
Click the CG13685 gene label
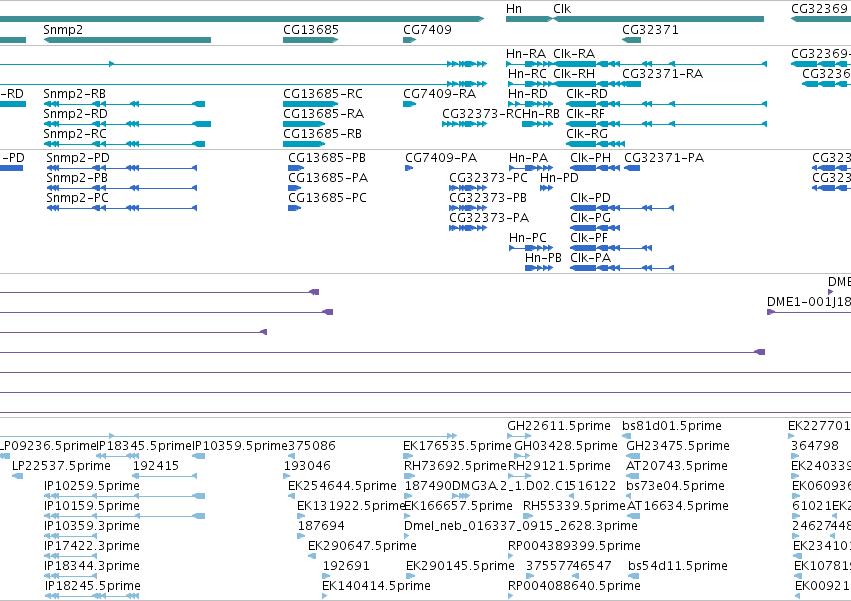point(311,29)
